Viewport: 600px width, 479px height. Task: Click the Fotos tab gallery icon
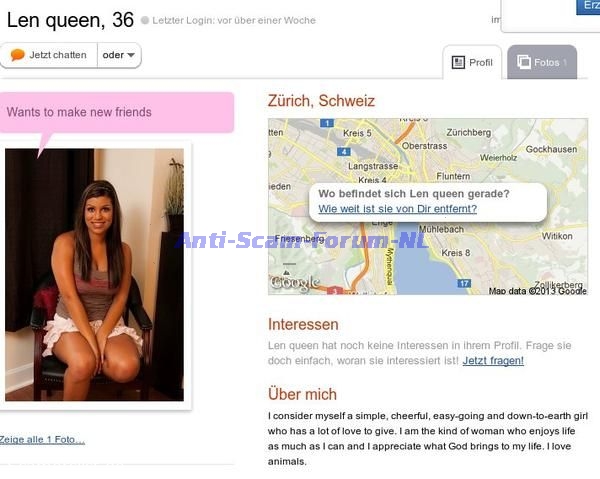click(x=524, y=62)
